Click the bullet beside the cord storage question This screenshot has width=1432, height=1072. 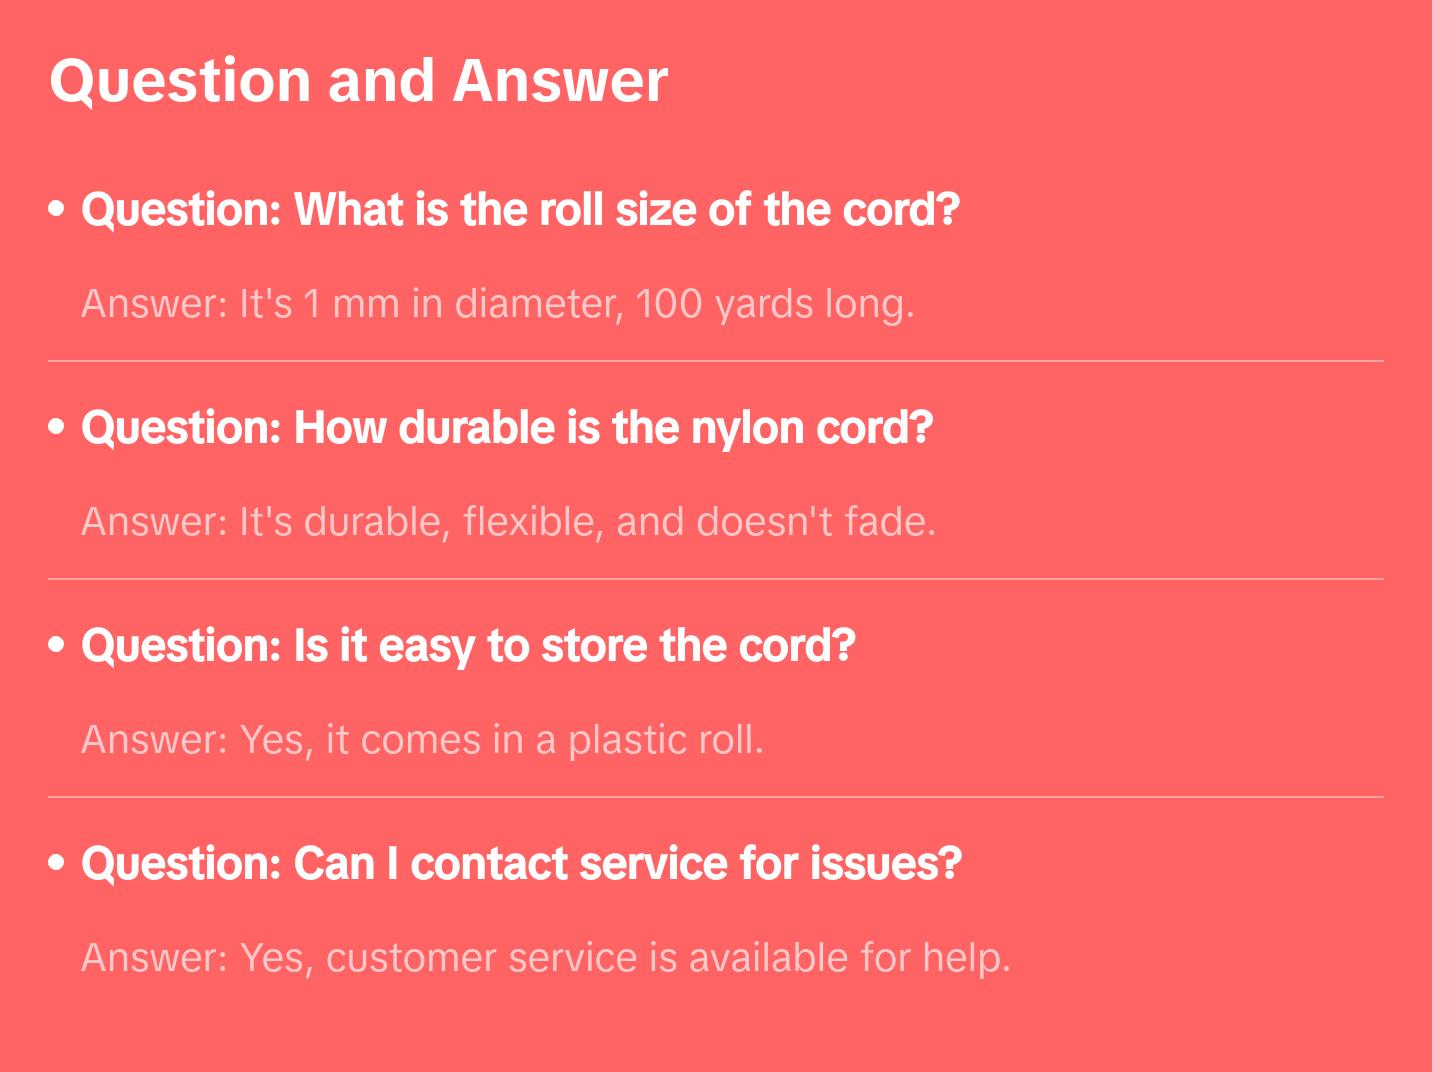[57, 645]
